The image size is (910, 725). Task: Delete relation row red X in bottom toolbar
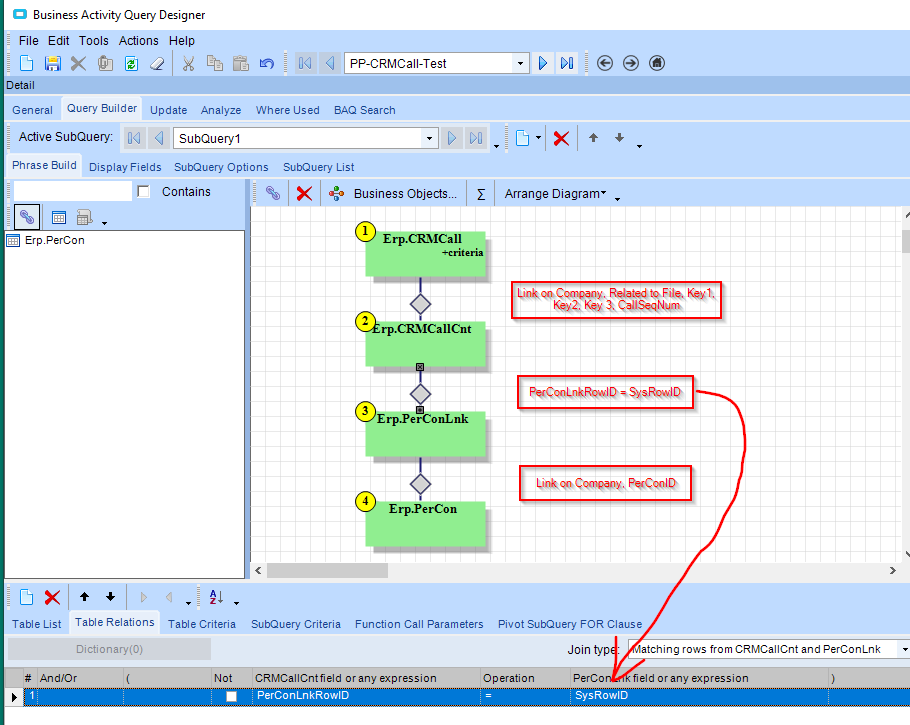point(52,597)
